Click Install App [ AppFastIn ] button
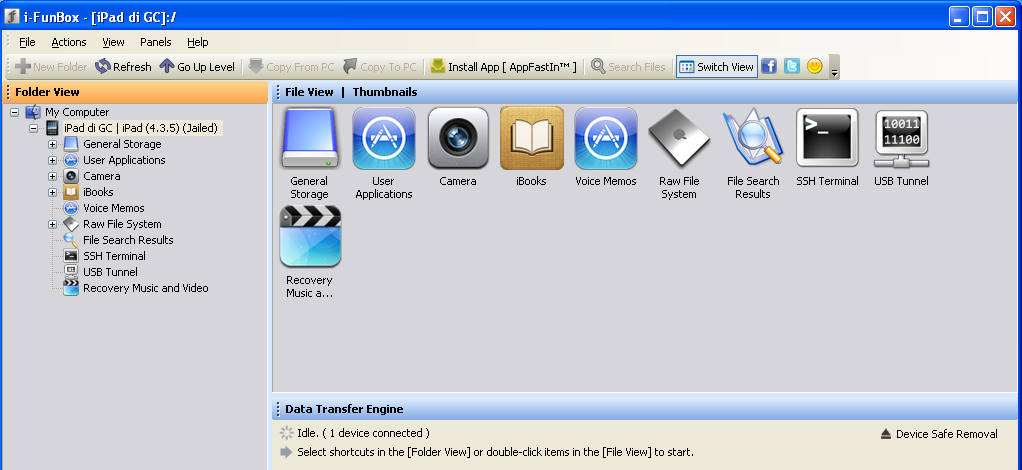This screenshot has width=1022, height=470. point(504,66)
